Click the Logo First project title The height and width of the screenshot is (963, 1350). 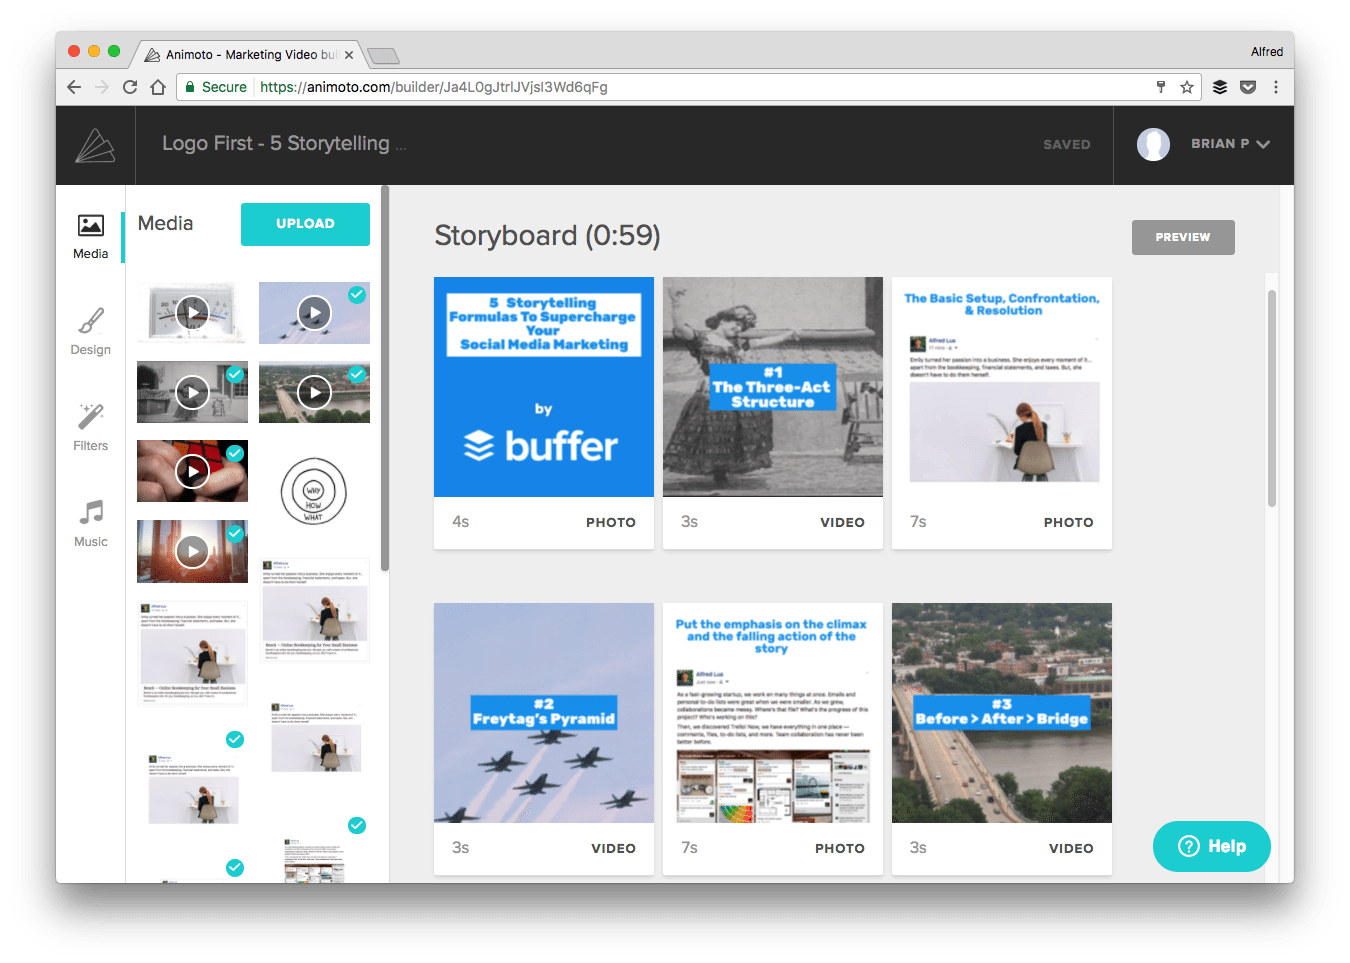(284, 144)
